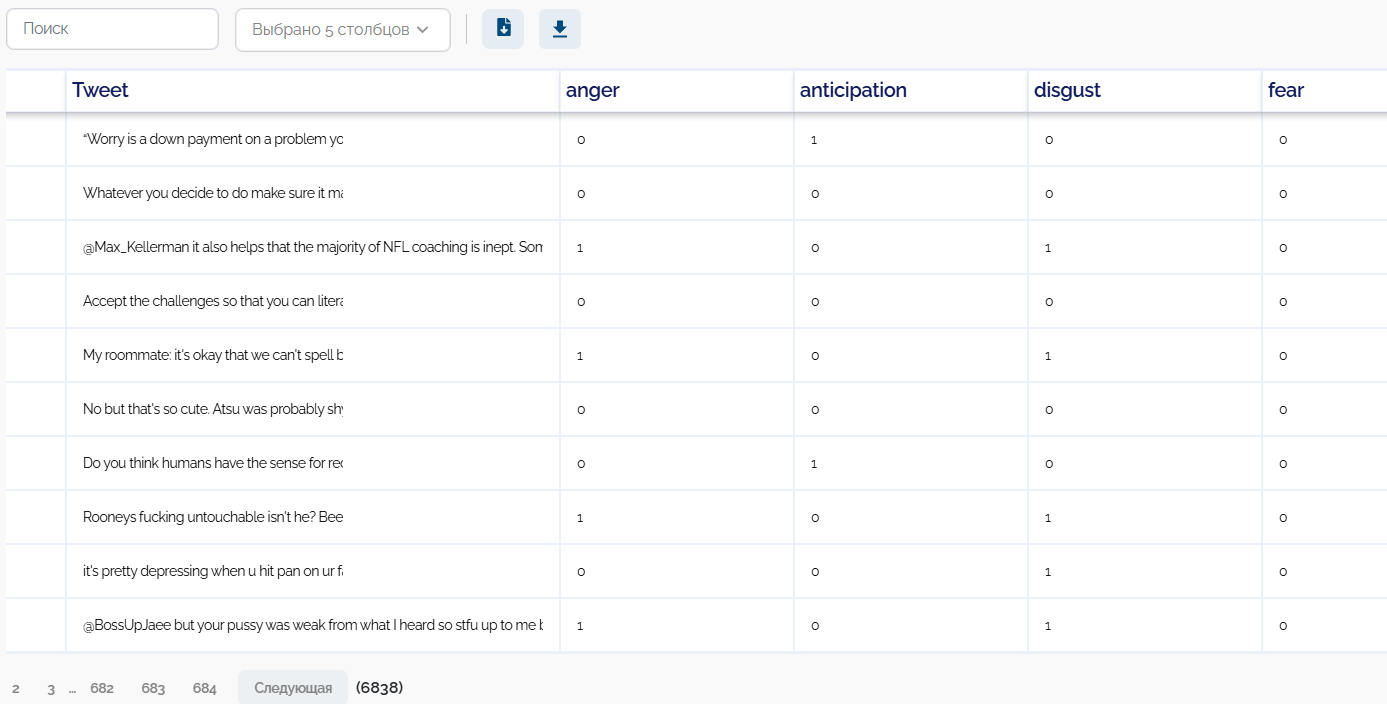Open the 'Выбрано 5 столбцов' columns dropdown
The width and height of the screenshot is (1387, 704).
[x=343, y=30]
